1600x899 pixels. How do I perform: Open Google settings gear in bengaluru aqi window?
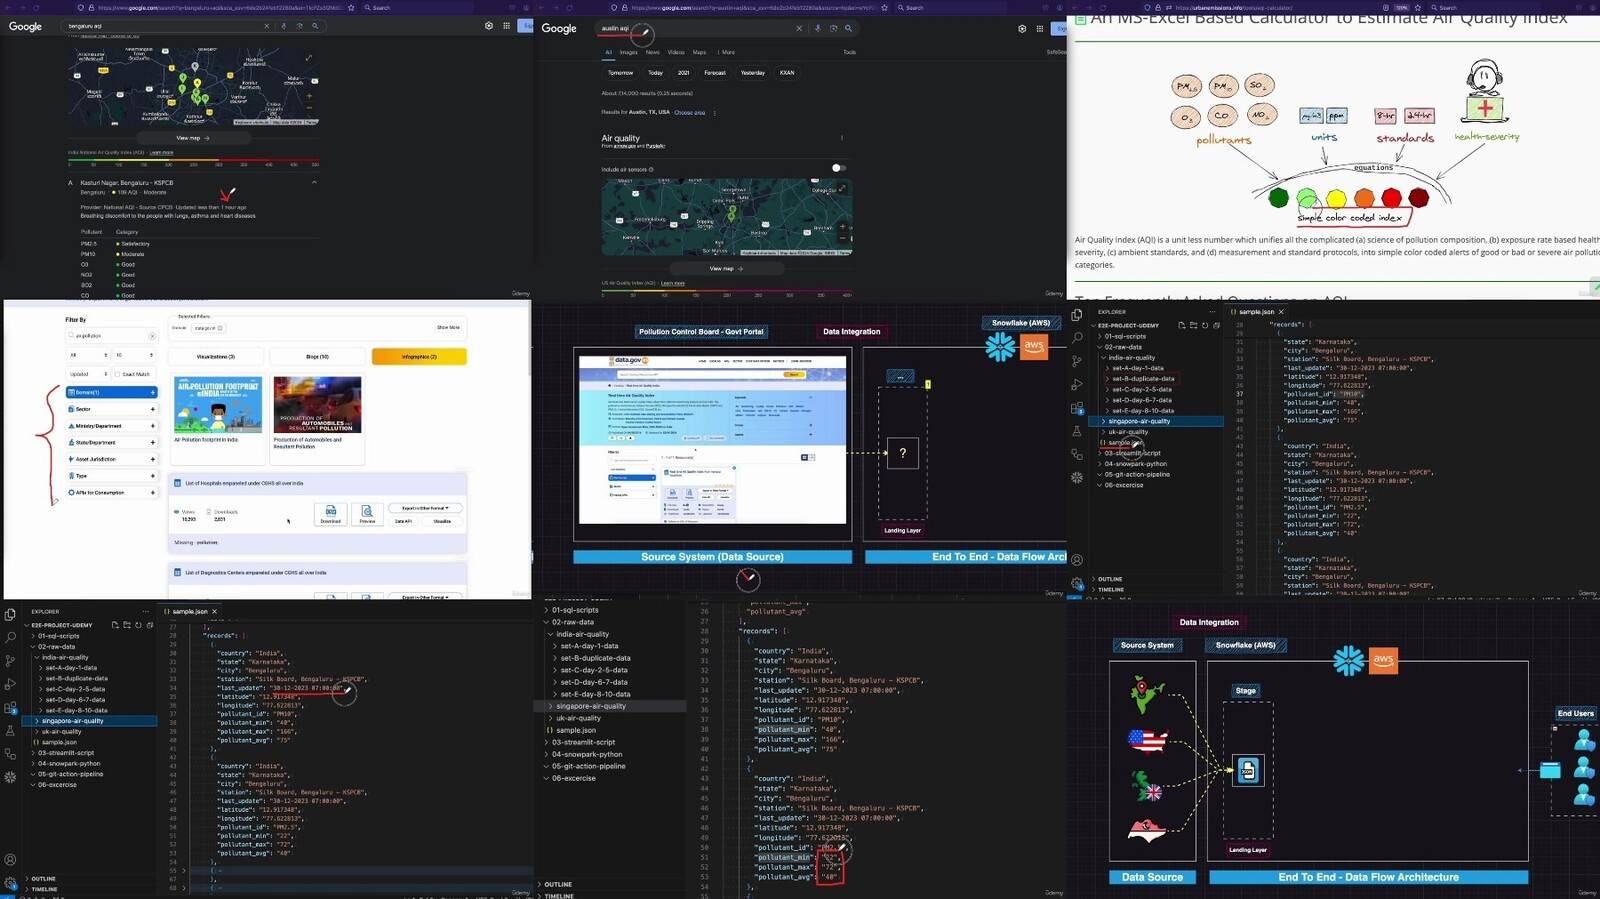pyautogui.click(x=489, y=26)
